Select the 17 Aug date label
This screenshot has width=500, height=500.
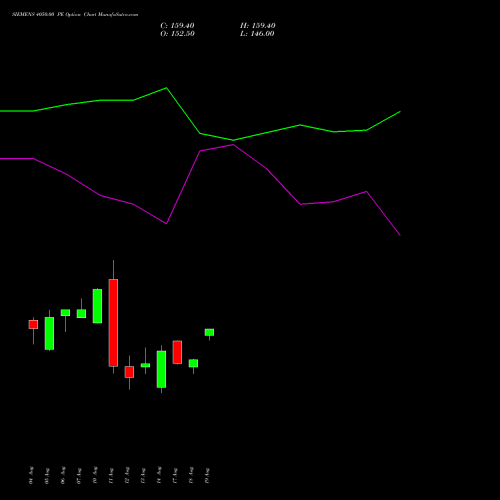coord(175,475)
